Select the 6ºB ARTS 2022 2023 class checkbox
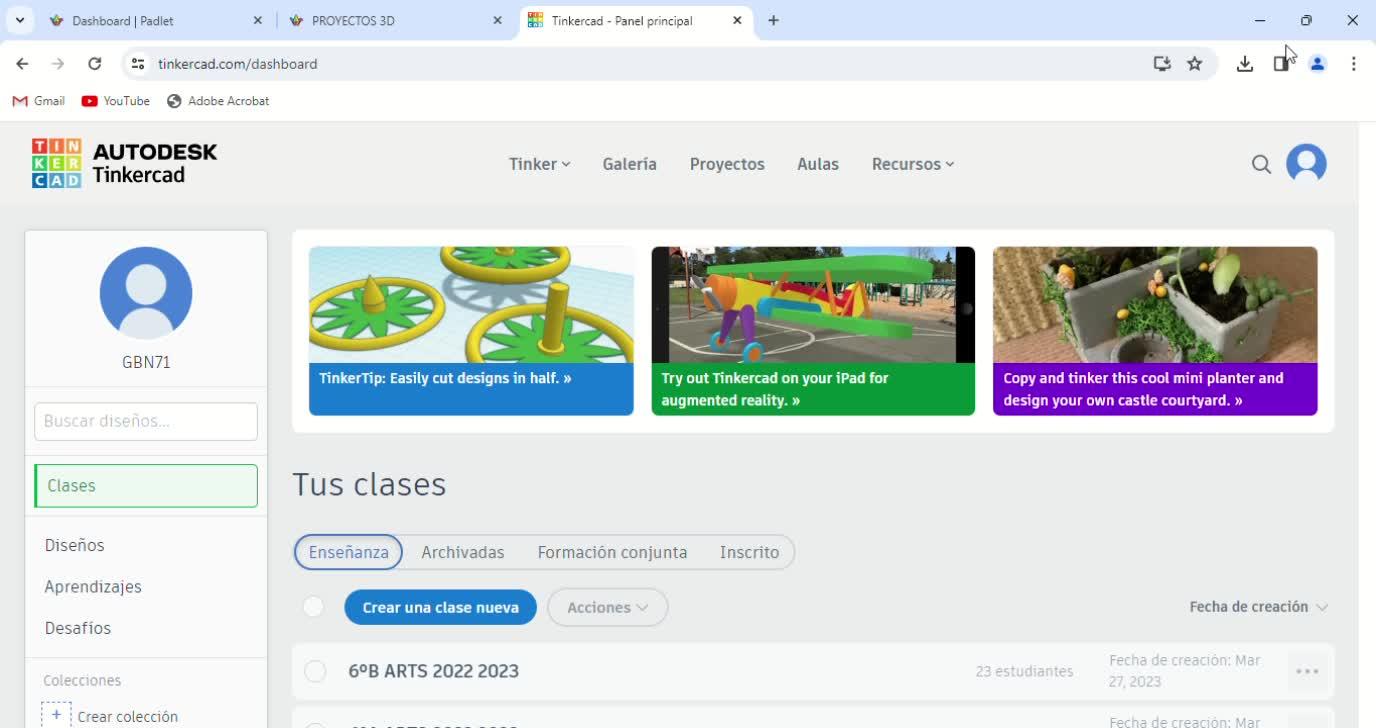The width and height of the screenshot is (1376, 728). point(315,671)
